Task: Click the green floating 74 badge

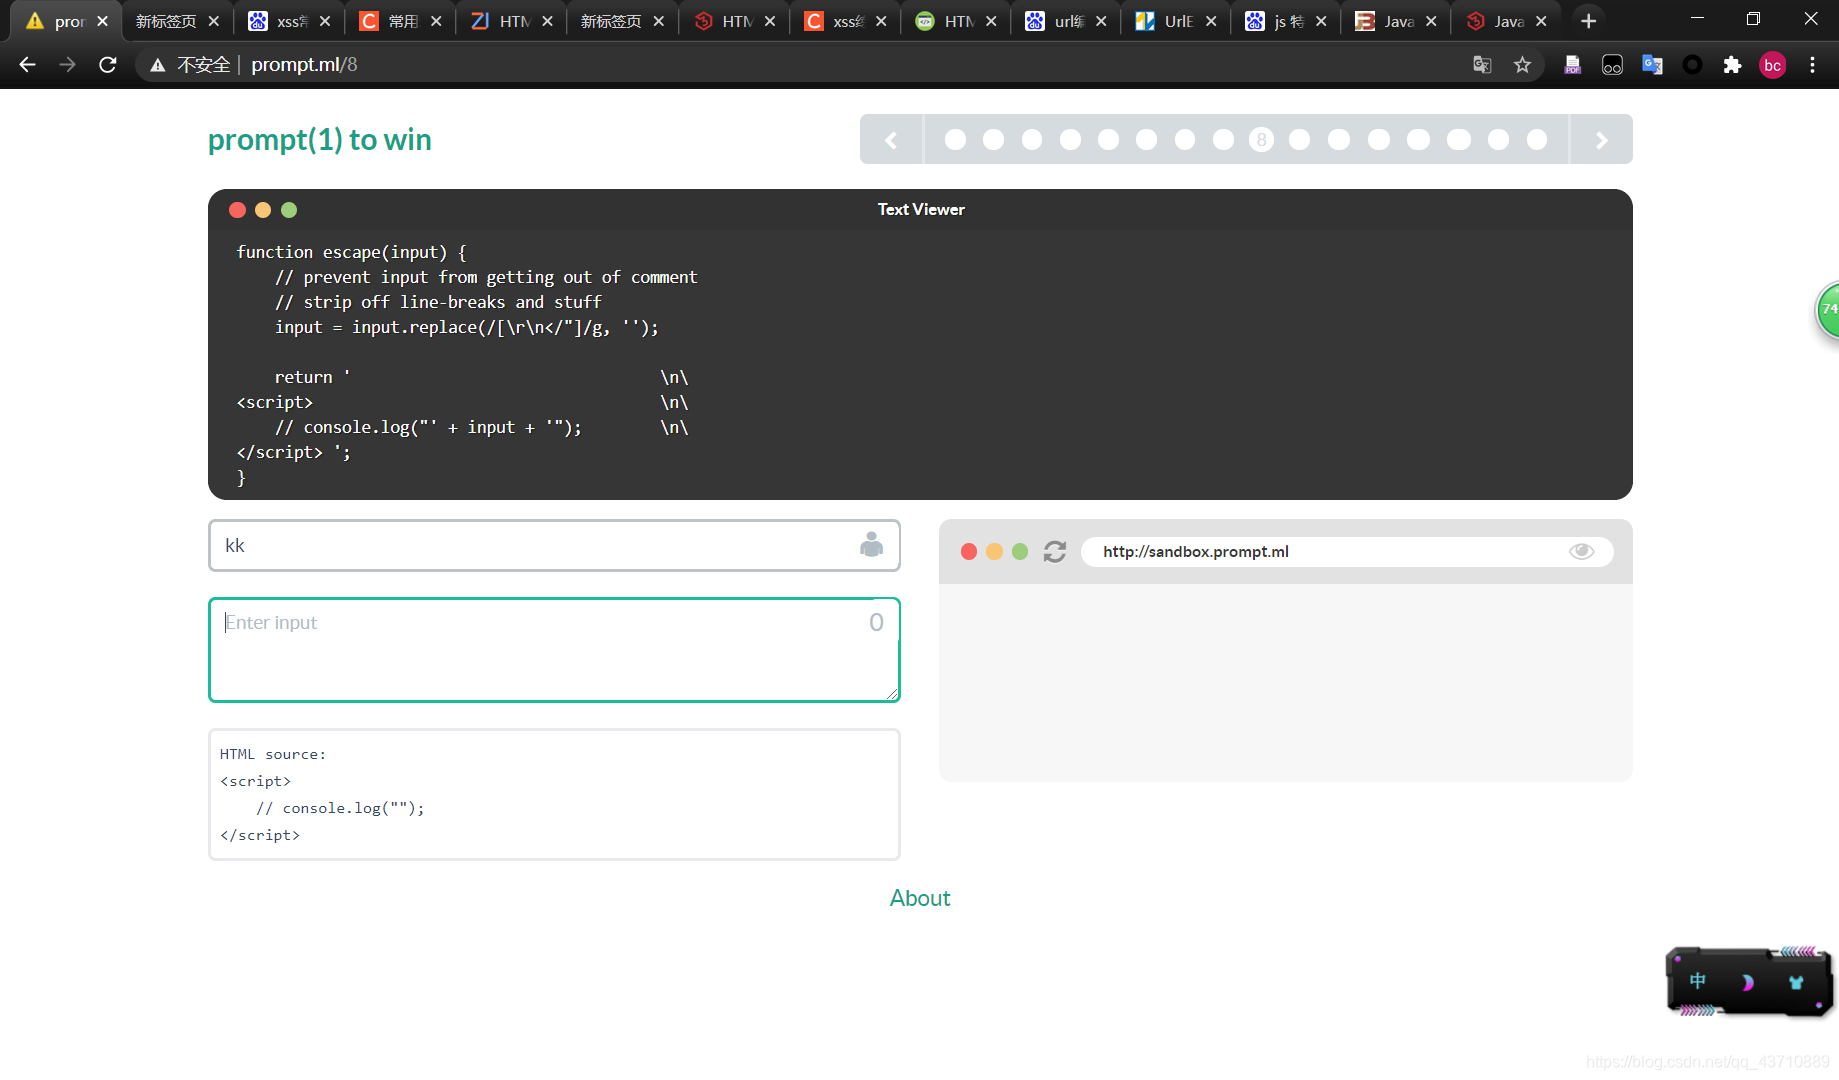Action: pyautogui.click(x=1827, y=310)
